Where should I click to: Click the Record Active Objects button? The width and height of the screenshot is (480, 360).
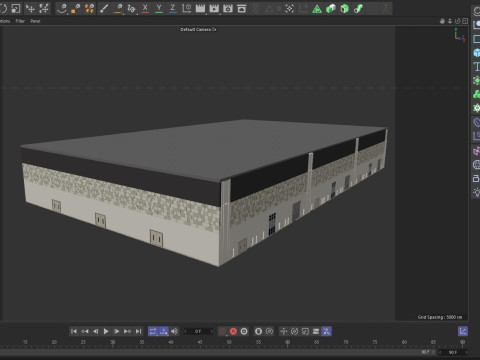(x=223, y=331)
